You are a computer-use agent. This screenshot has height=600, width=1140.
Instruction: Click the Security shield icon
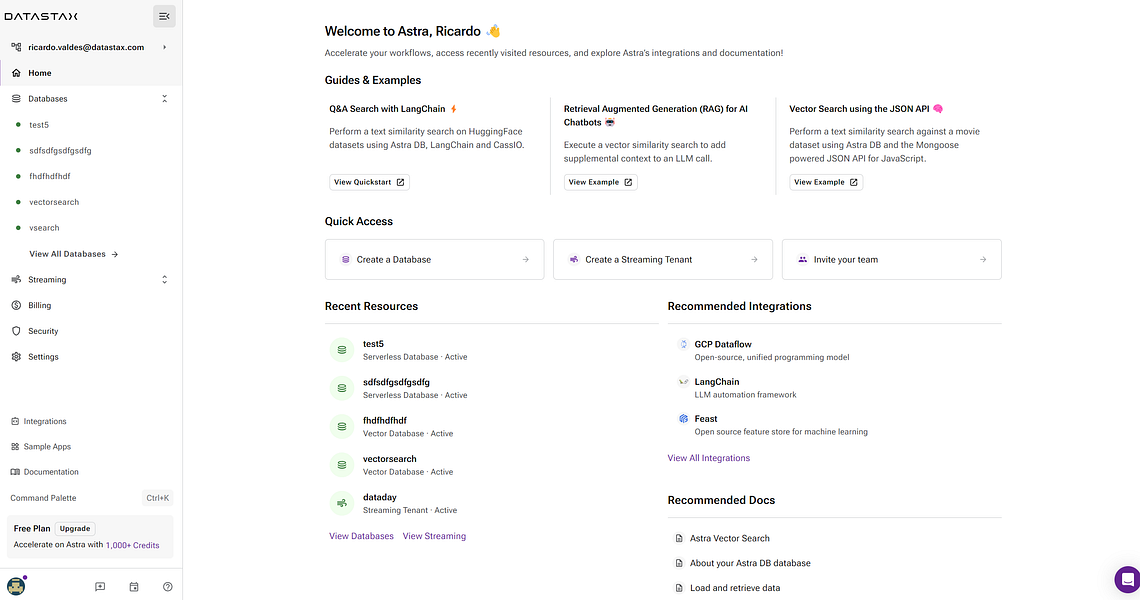coord(15,330)
